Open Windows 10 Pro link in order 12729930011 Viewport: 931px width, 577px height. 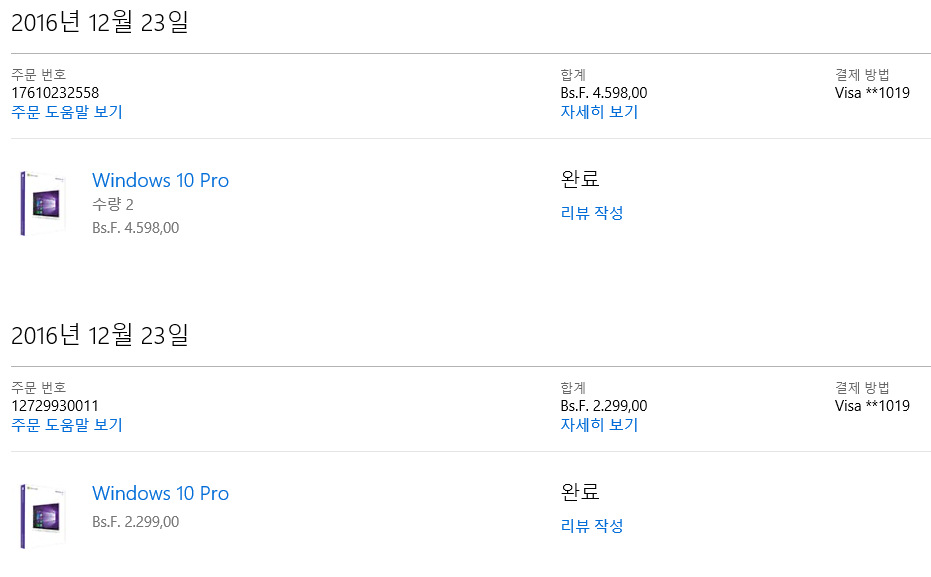[x=160, y=494]
